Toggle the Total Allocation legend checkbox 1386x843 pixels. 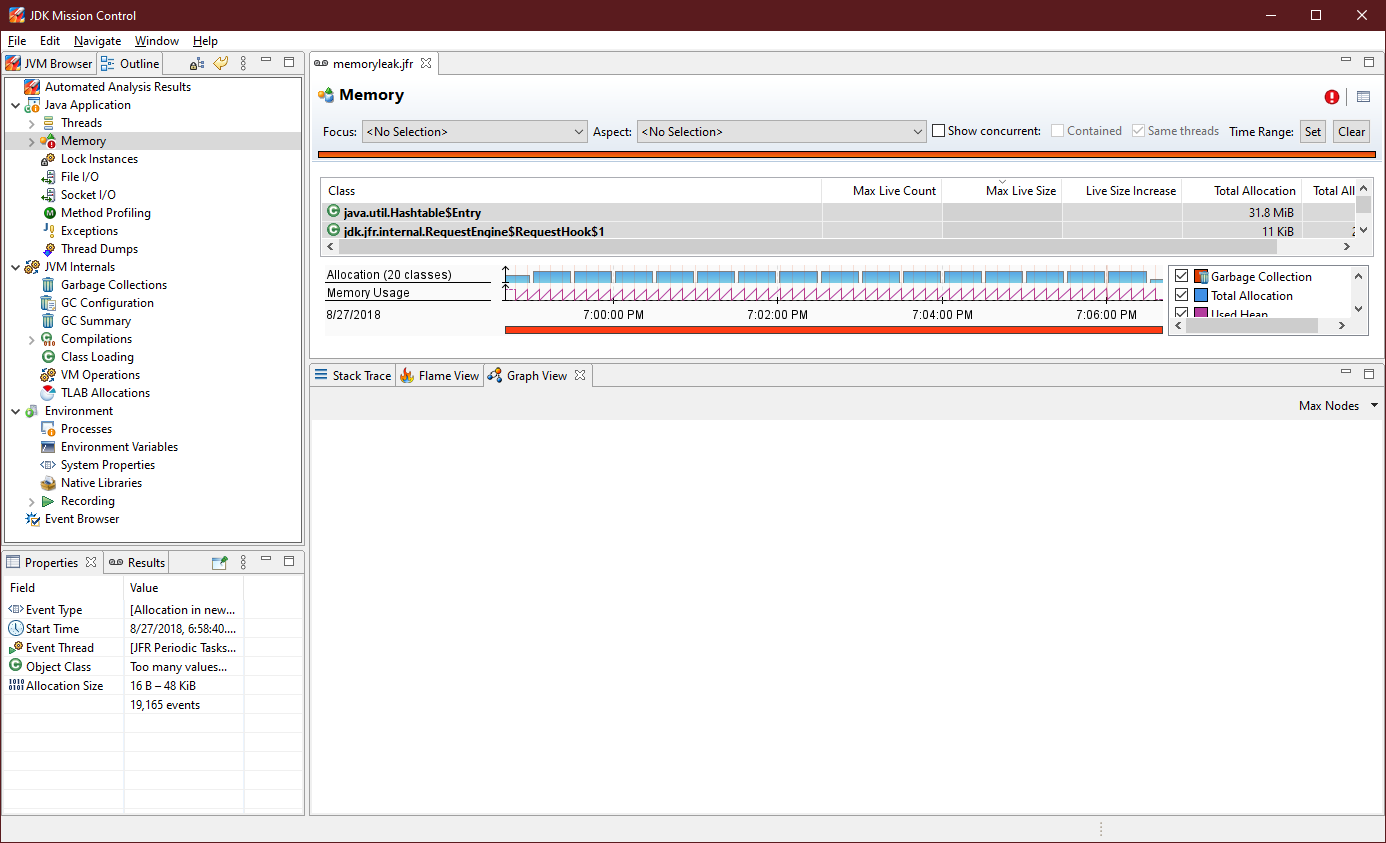tap(1182, 296)
